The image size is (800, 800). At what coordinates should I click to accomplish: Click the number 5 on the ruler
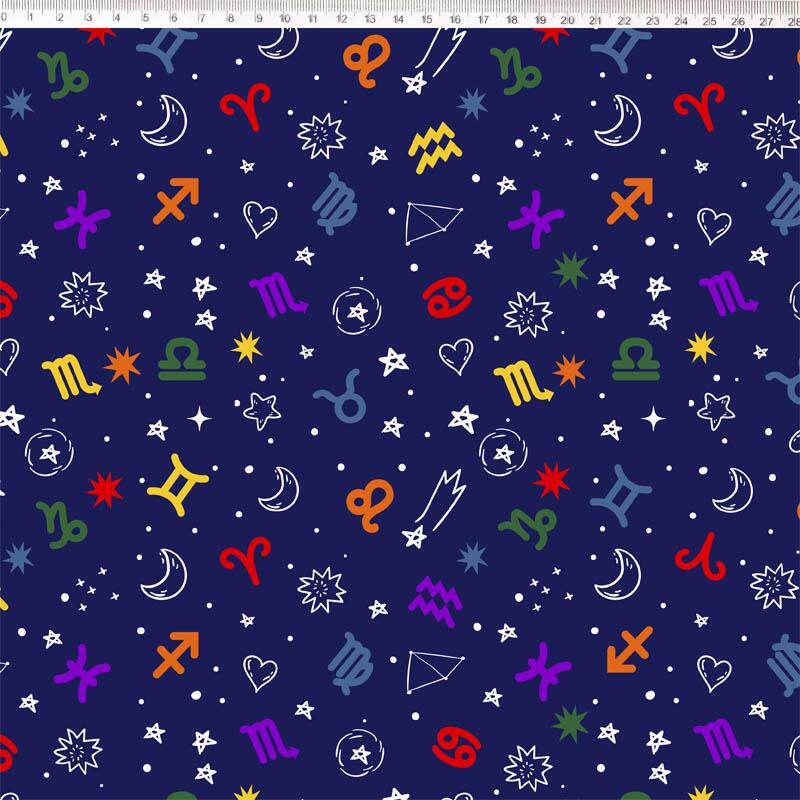click(145, 18)
